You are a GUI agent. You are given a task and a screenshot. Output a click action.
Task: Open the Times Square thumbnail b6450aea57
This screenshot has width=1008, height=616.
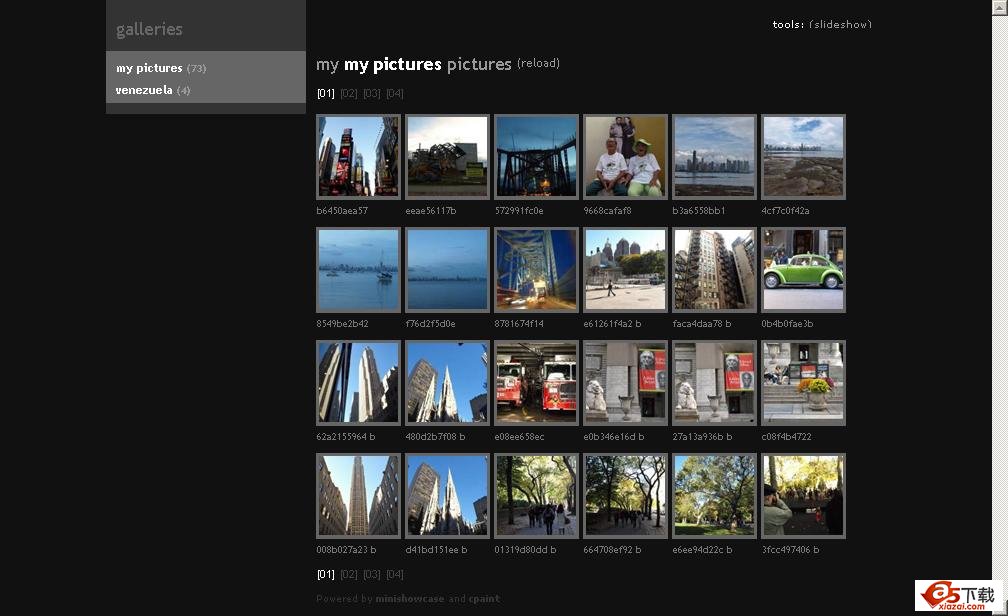tap(358, 157)
